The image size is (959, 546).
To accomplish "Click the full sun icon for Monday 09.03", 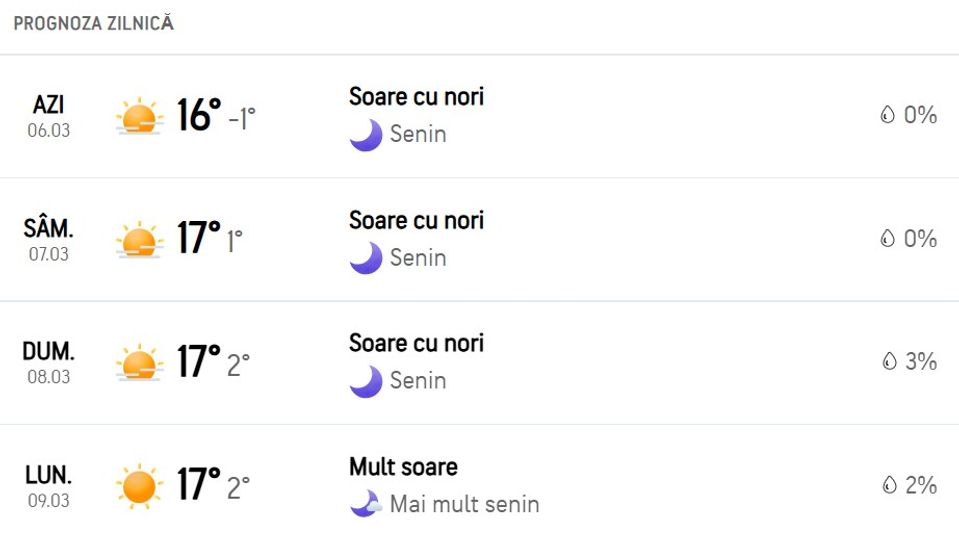I will (x=139, y=486).
